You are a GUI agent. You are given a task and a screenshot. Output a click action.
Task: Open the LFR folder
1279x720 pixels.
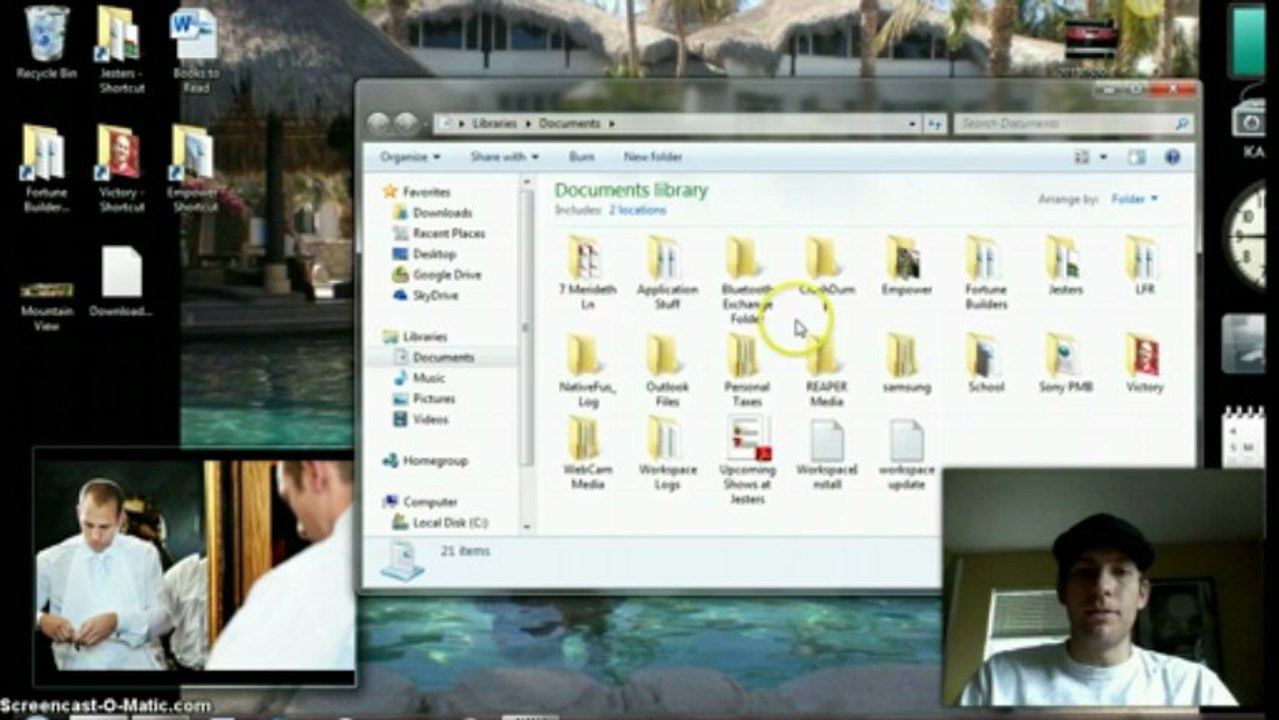[1144, 266]
